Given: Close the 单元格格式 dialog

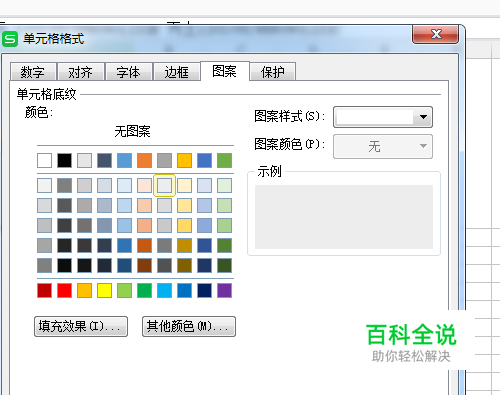Looking at the screenshot, I should [x=436, y=34].
